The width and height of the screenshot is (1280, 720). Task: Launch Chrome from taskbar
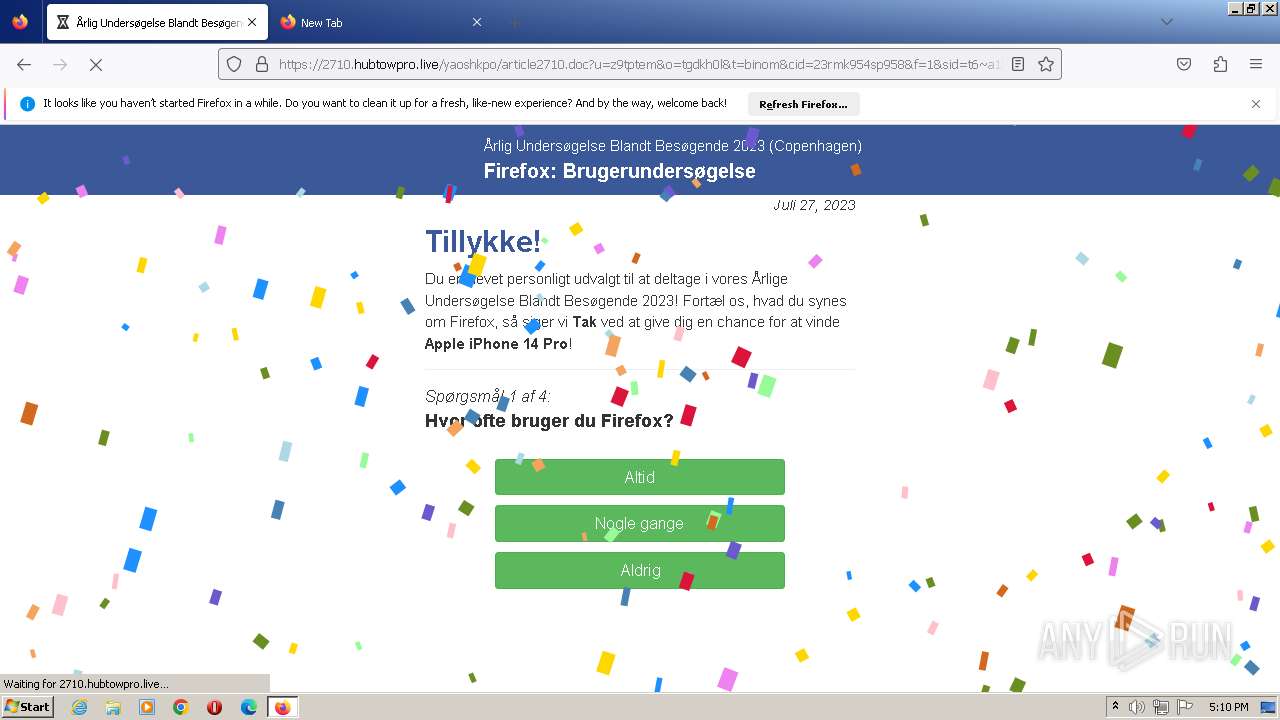coord(181,707)
